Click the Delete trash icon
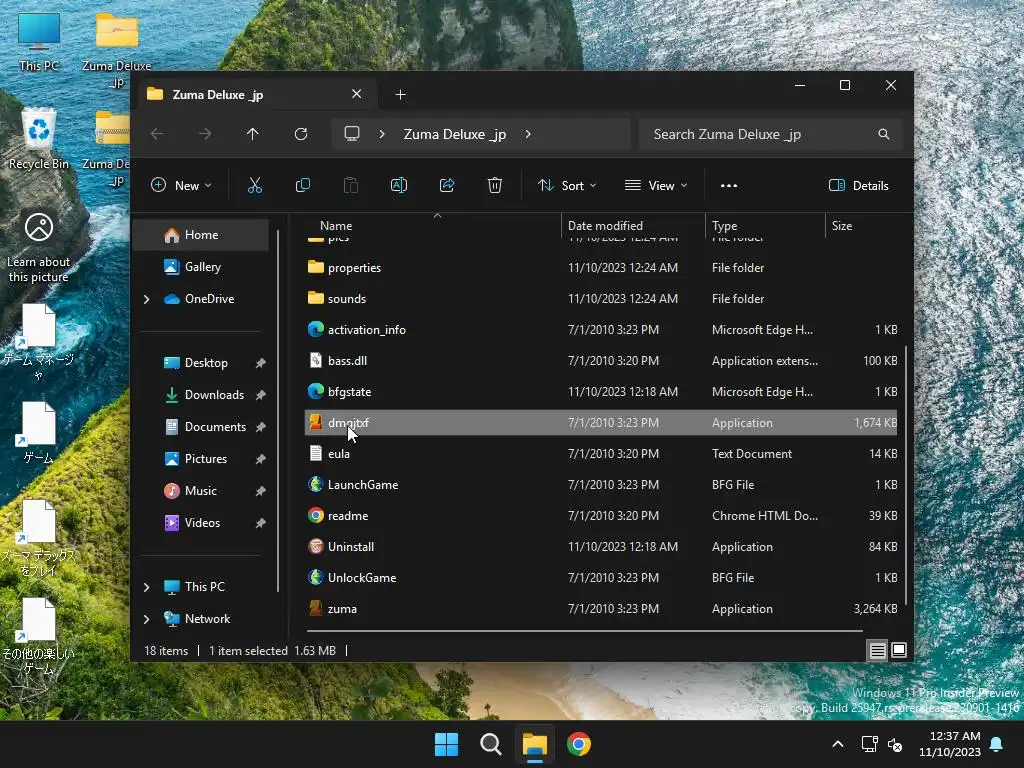Viewport: 1024px width, 768px height. click(x=494, y=185)
